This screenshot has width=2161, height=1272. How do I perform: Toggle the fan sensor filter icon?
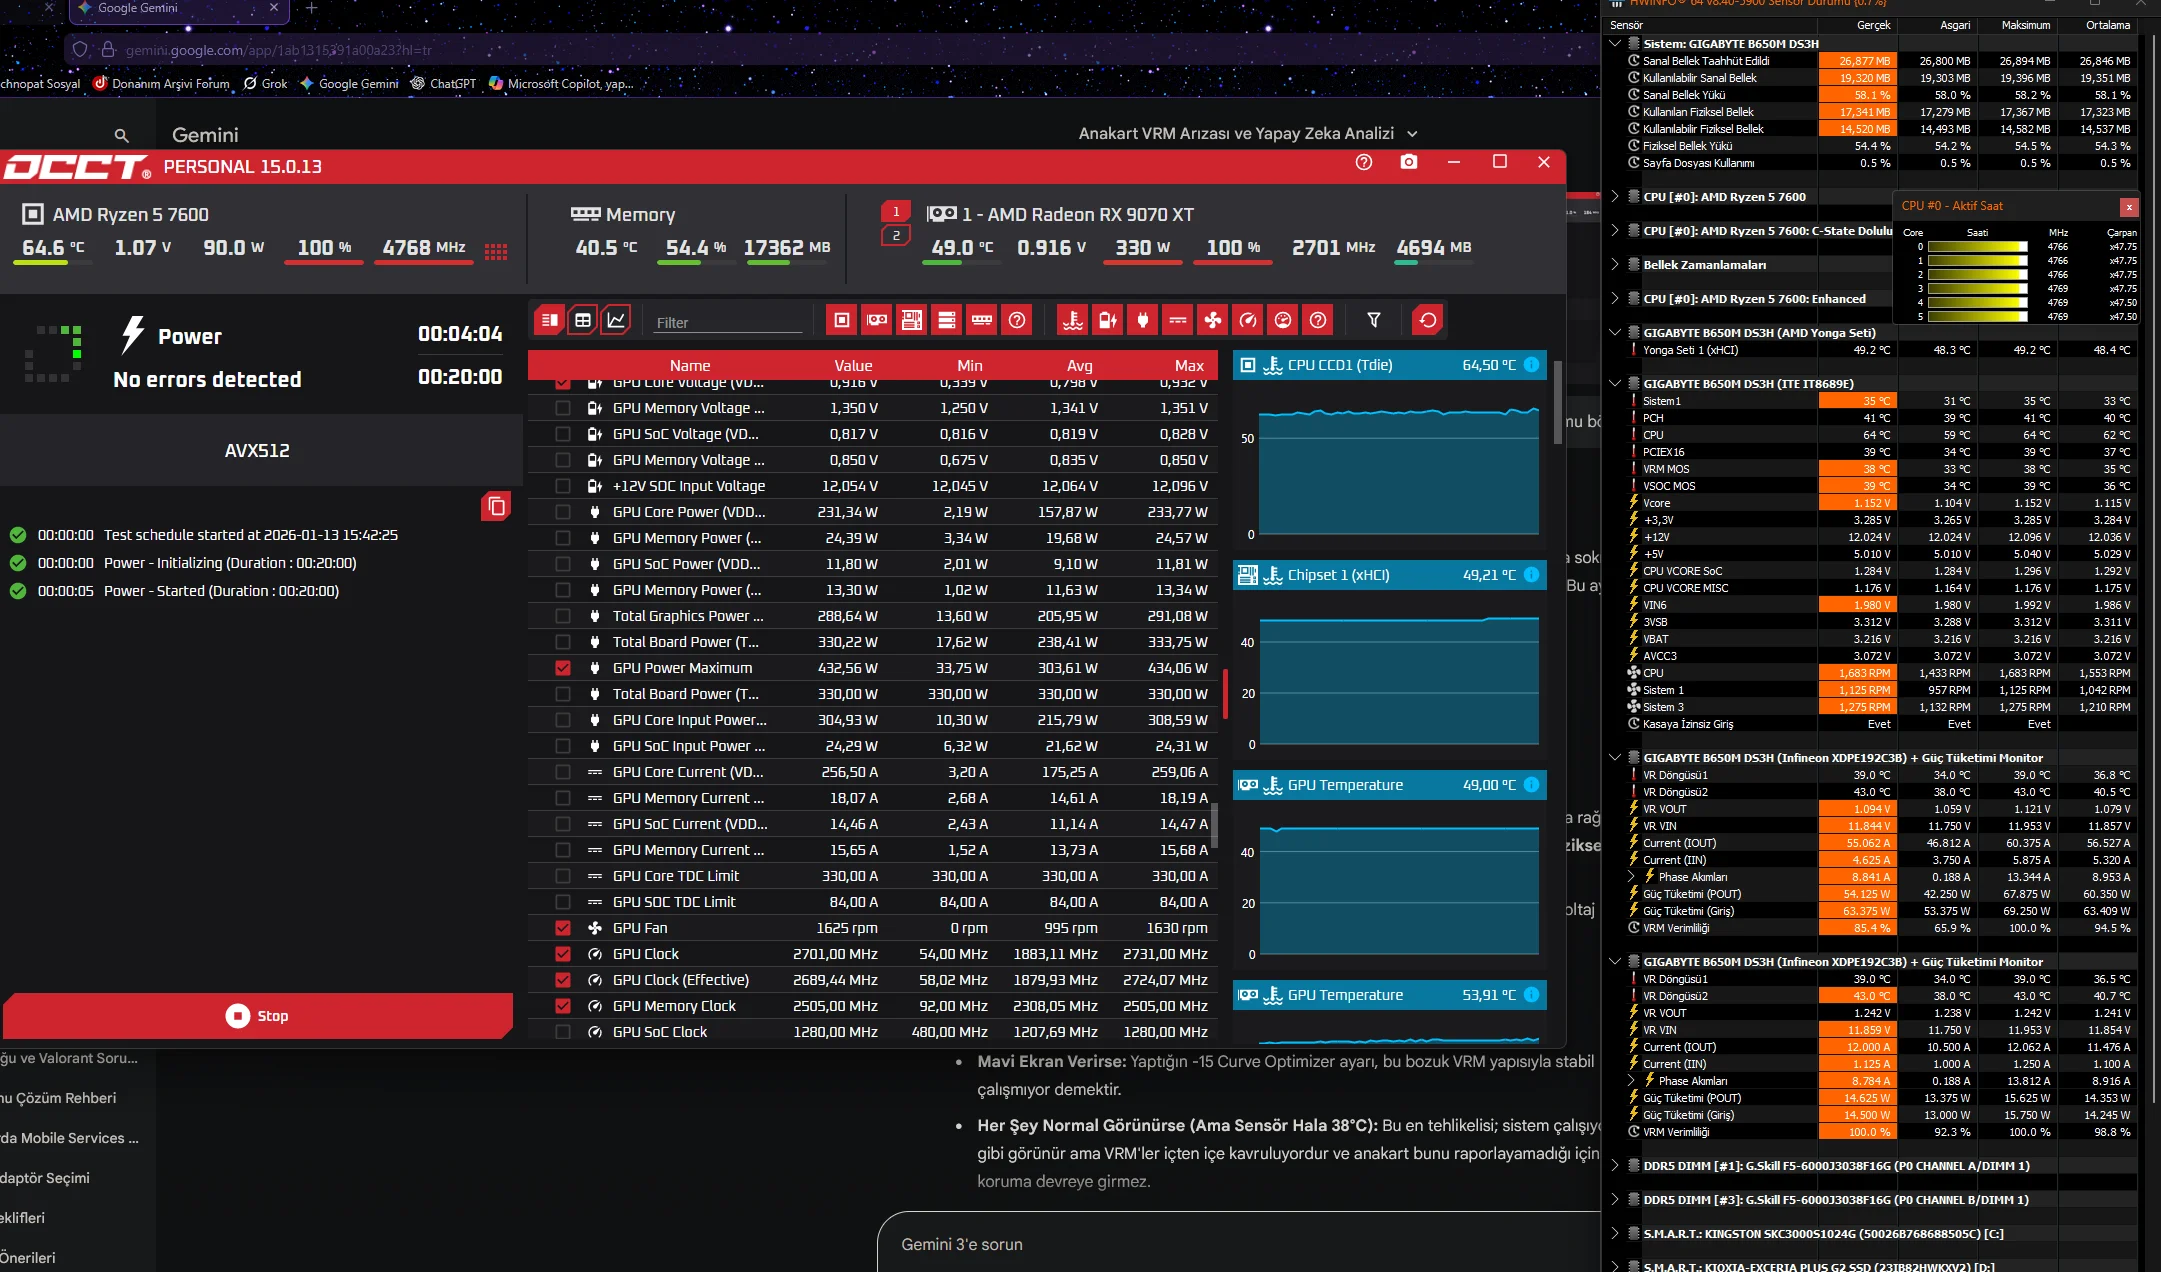click(x=1212, y=320)
